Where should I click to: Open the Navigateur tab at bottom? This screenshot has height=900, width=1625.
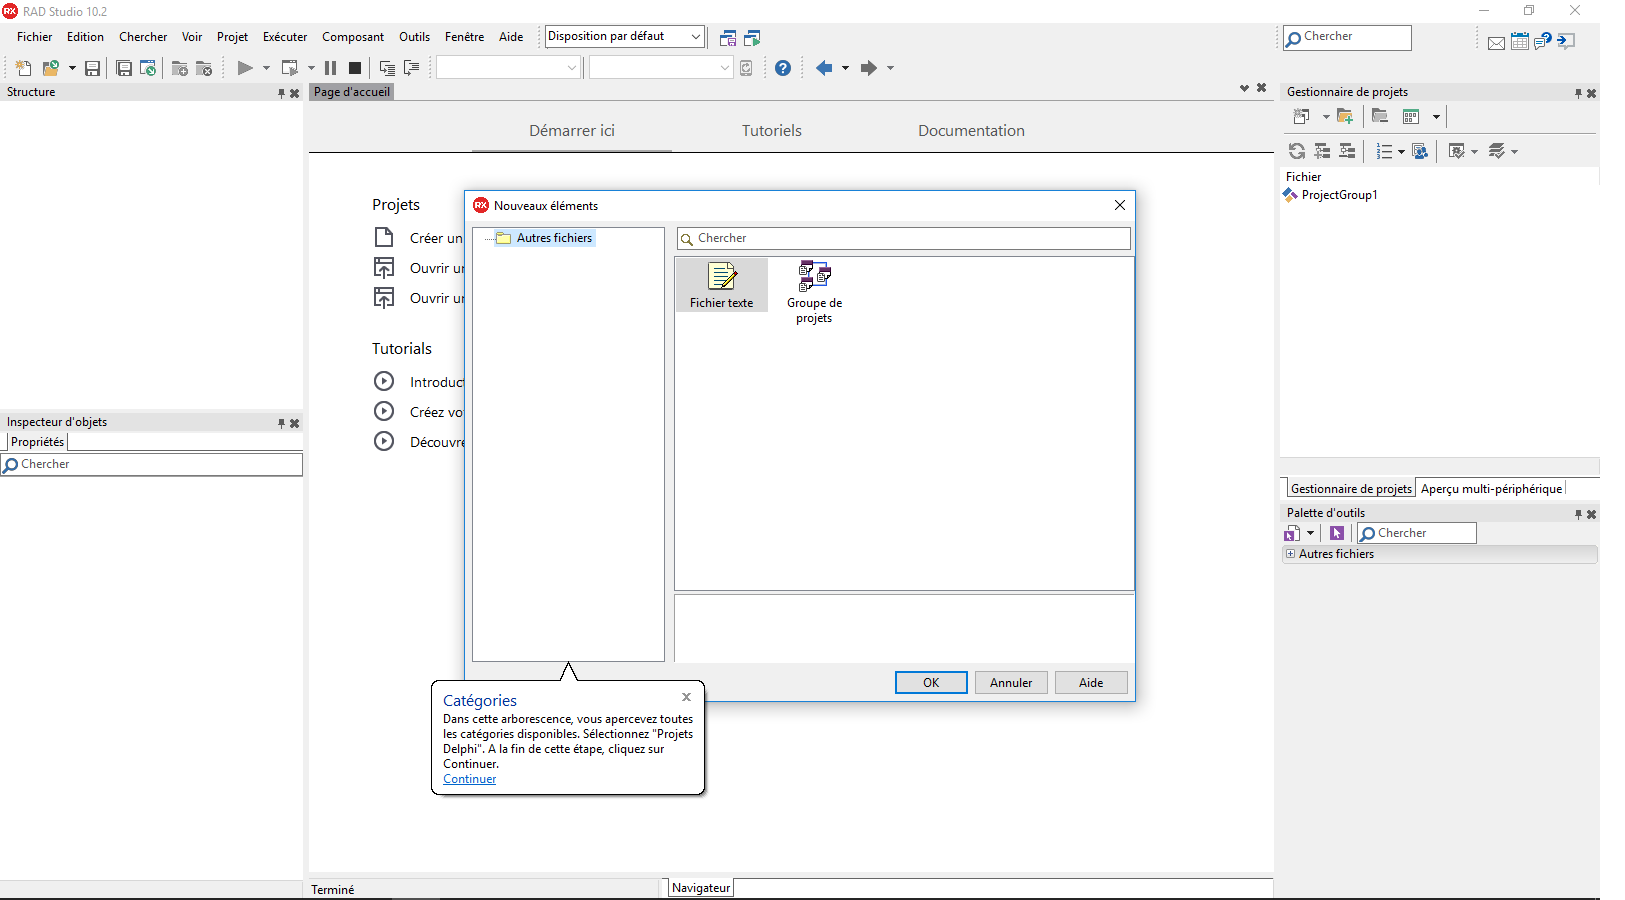coord(700,888)
